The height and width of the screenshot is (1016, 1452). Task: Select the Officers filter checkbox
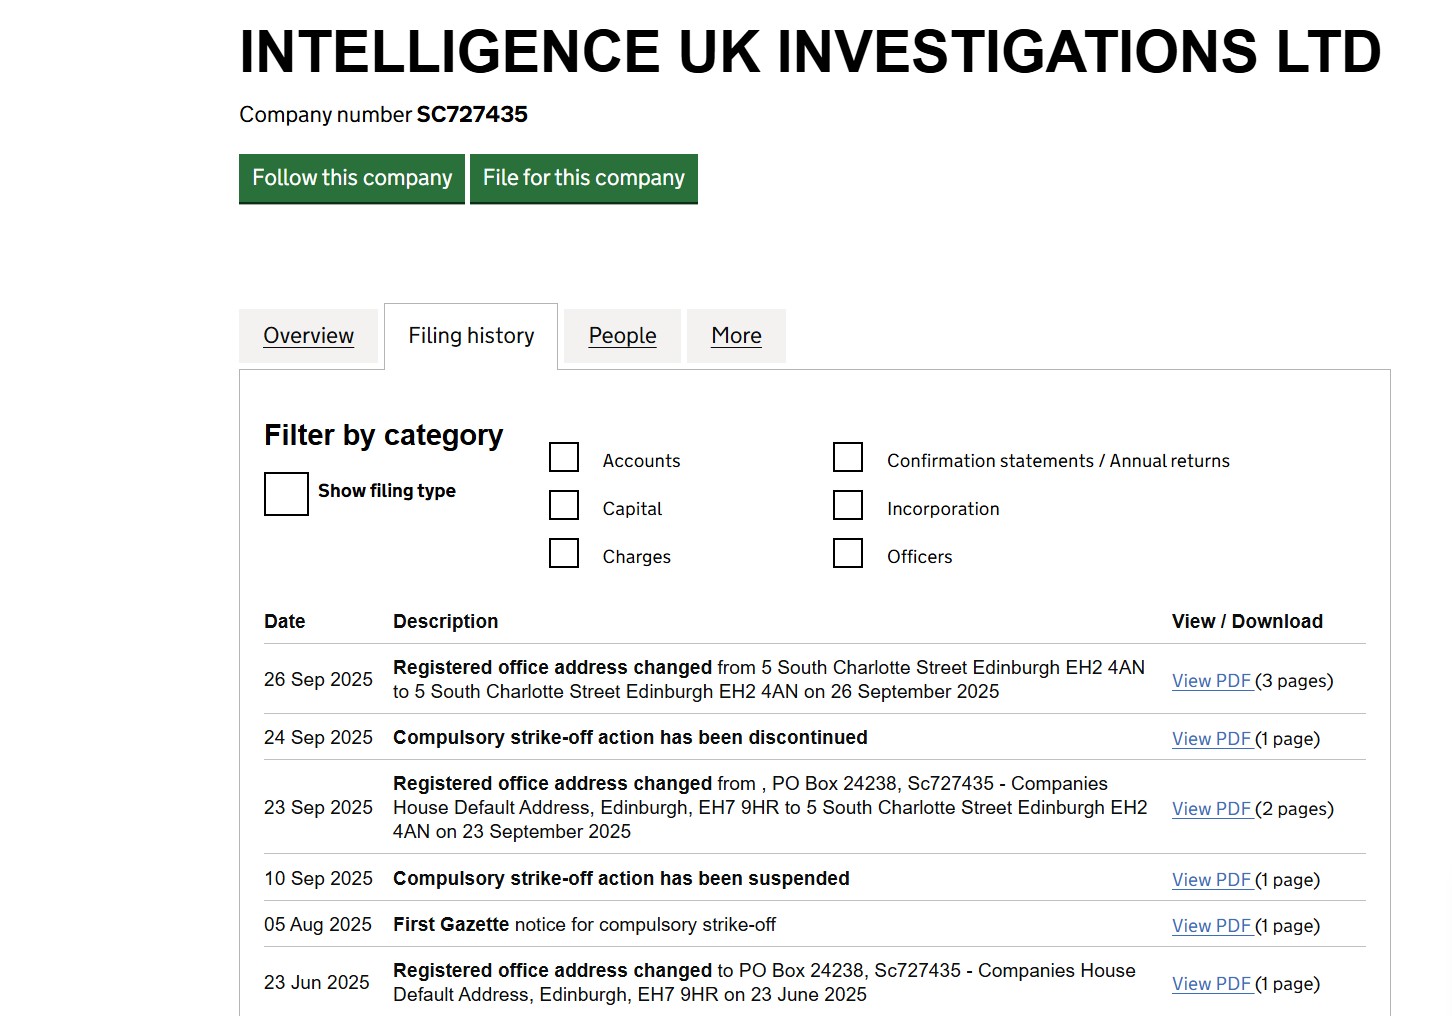click(847, 552)
